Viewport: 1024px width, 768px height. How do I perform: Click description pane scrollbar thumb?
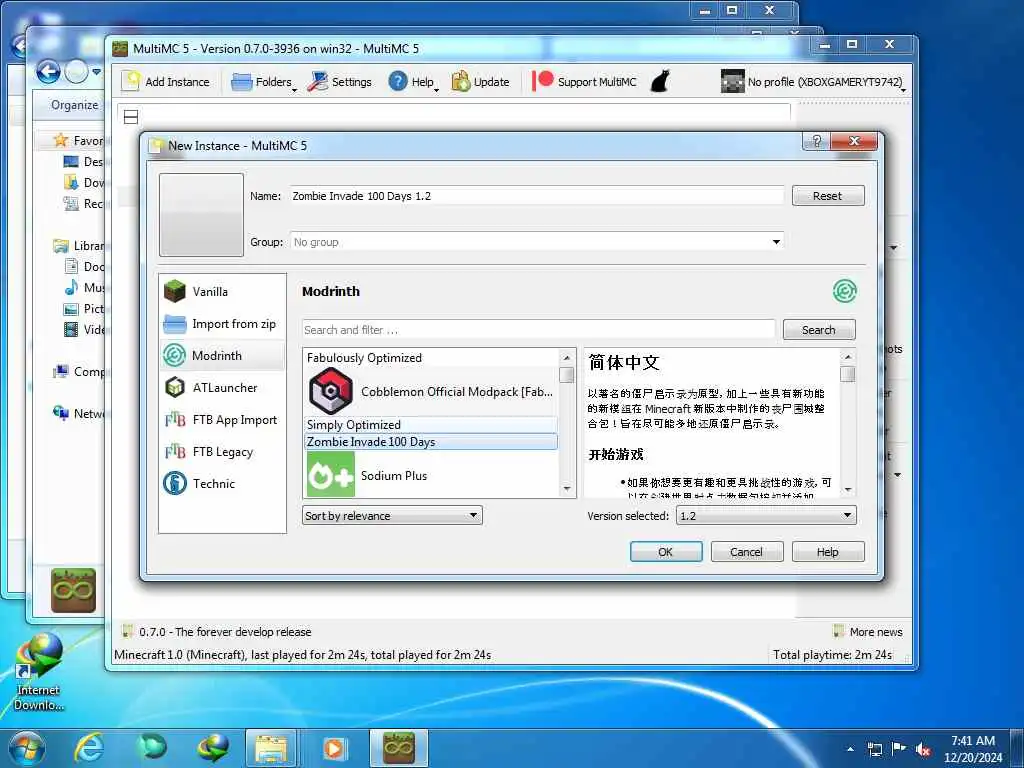[848, 374]
